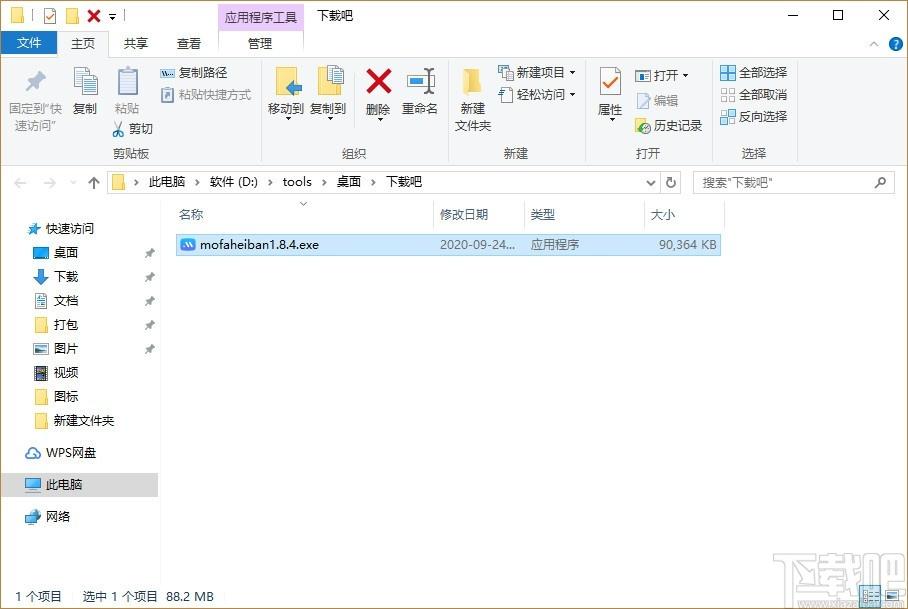This screenshot has width=908, height=609.
Task: Click the properties checkmark icon in title bar
Action: coord(50,16)
